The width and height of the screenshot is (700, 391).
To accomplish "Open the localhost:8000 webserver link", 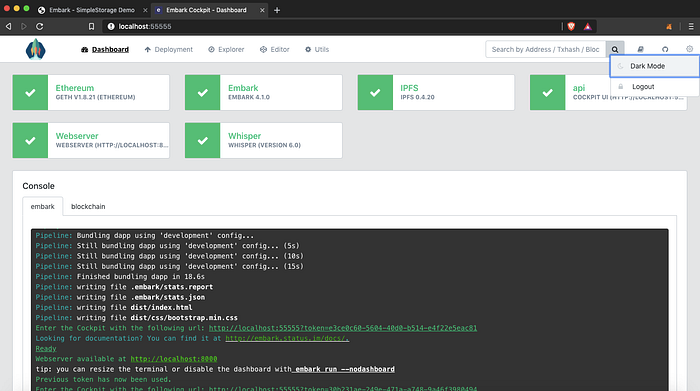I will click(x=174, y=359).
